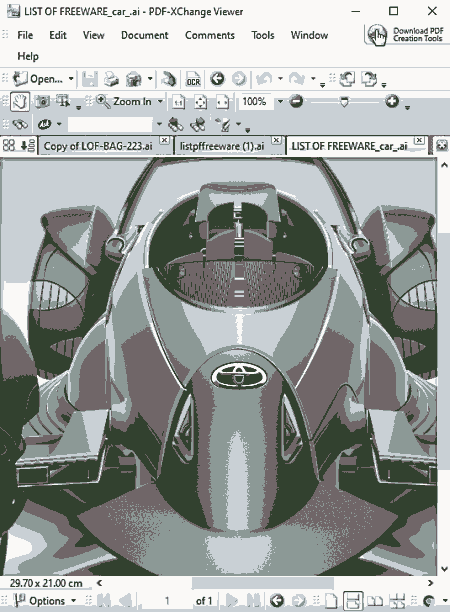This screenshot has width=450, height=612.
Task: Select Facing pages layout icon
Action: [375, 600]
